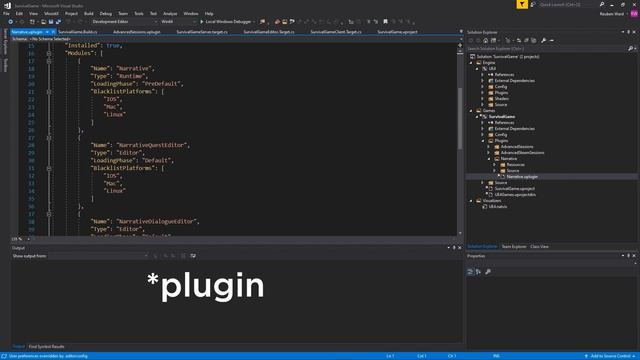
Task: Expand AdvancedSessions folder in Solution Explorer
Action: (x=489, y=147)
